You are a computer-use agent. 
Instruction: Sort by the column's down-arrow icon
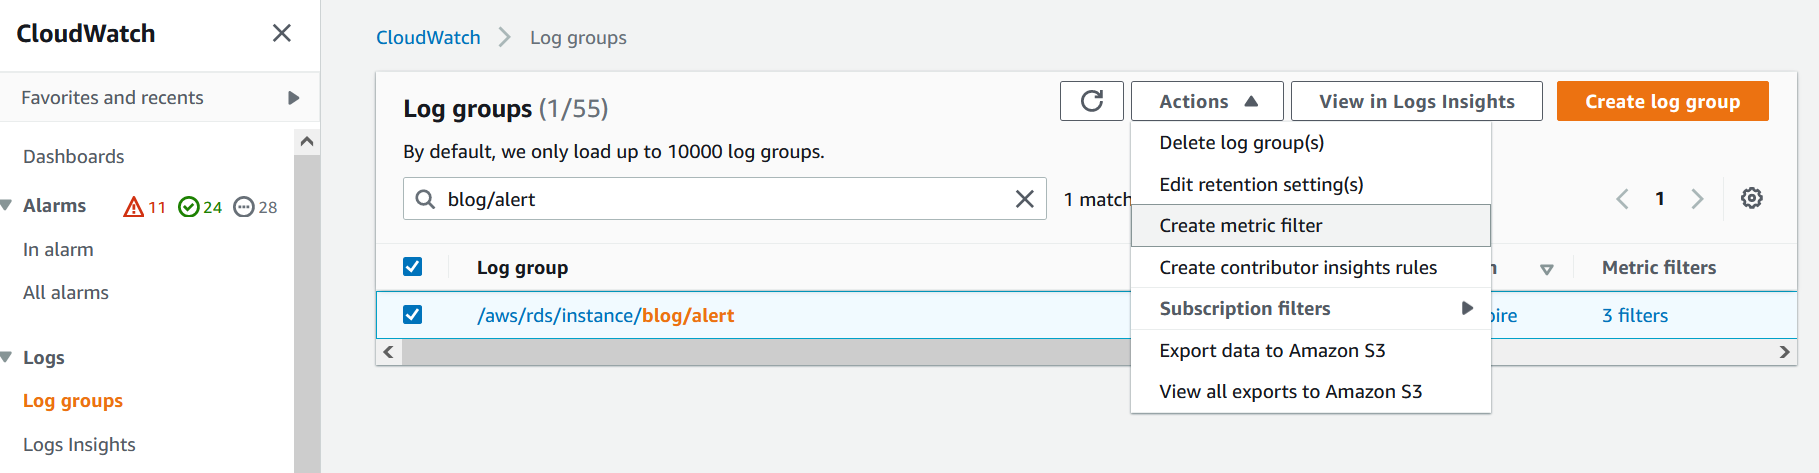point(1546,269)
